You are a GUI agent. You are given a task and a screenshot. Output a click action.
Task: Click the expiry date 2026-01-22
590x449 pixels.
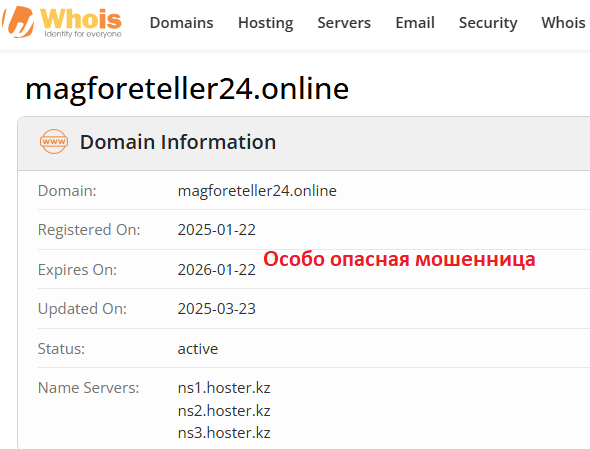(216, 270)
